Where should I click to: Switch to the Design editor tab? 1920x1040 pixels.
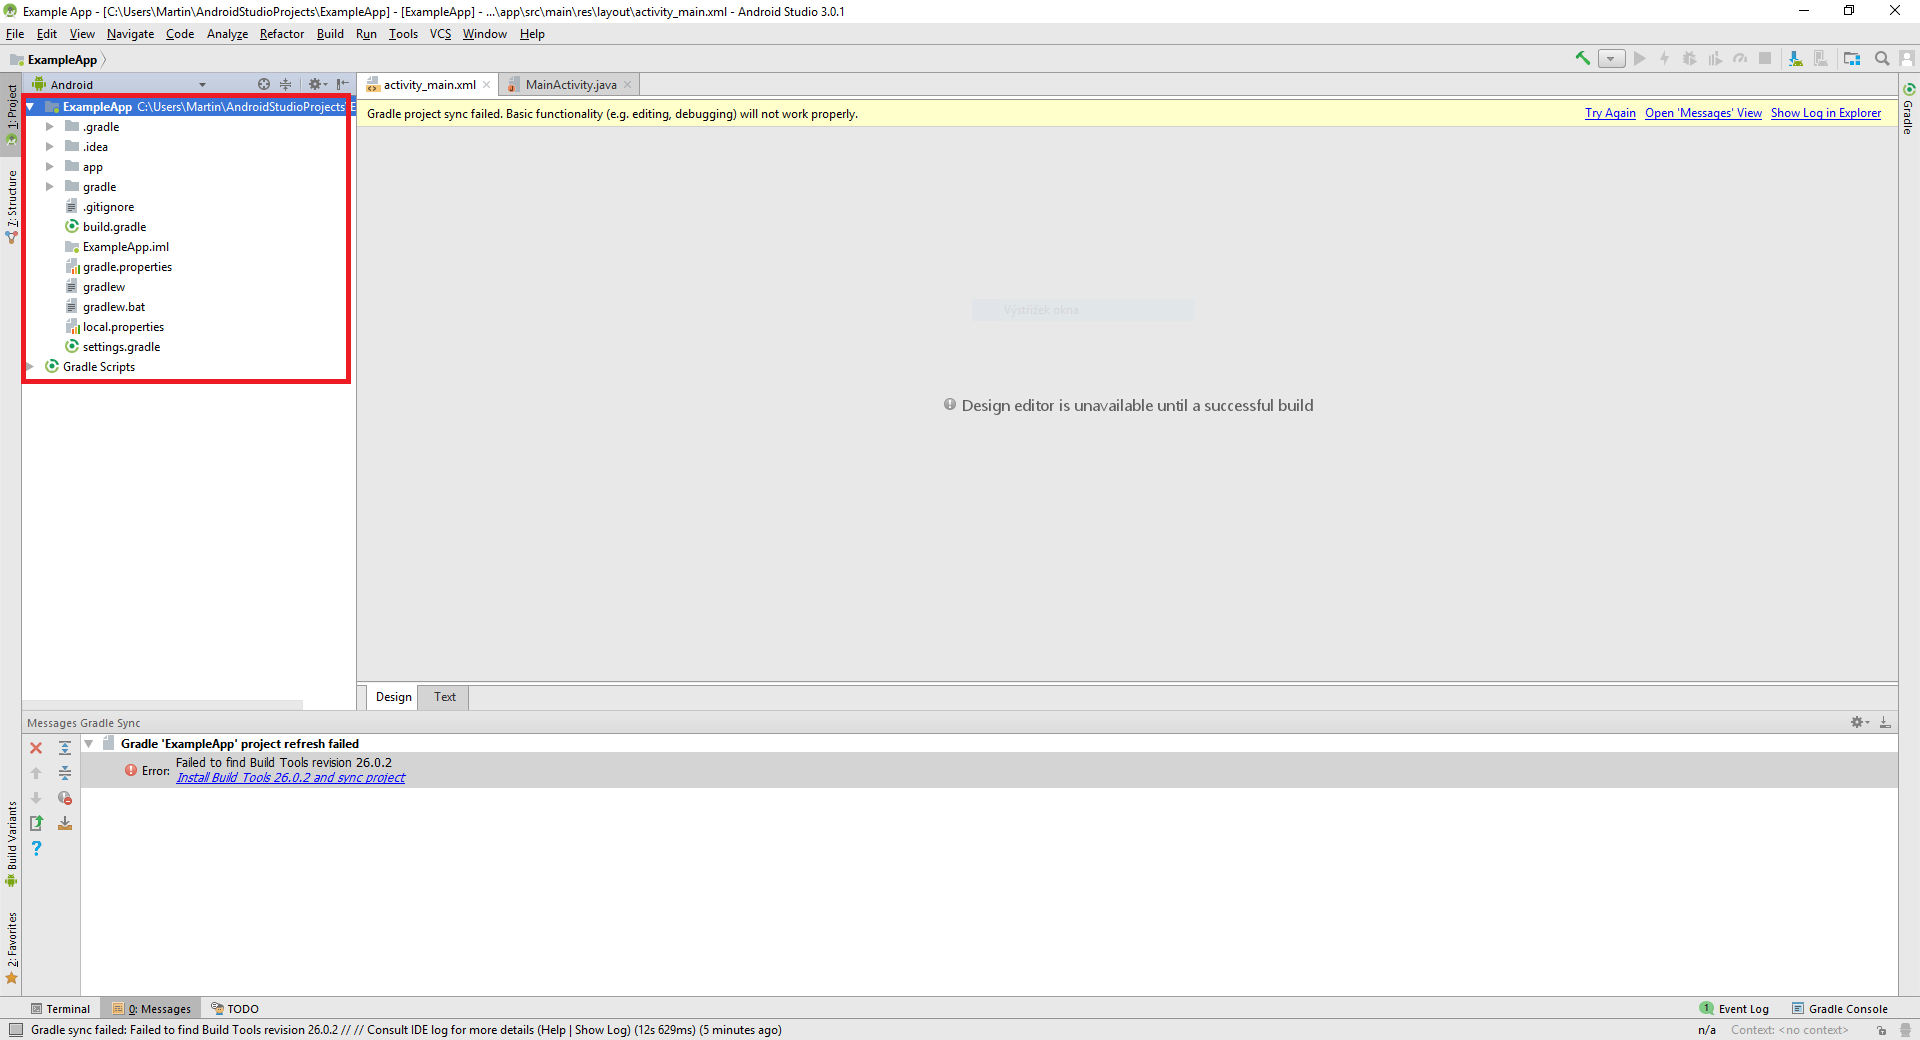click(394, 697)
